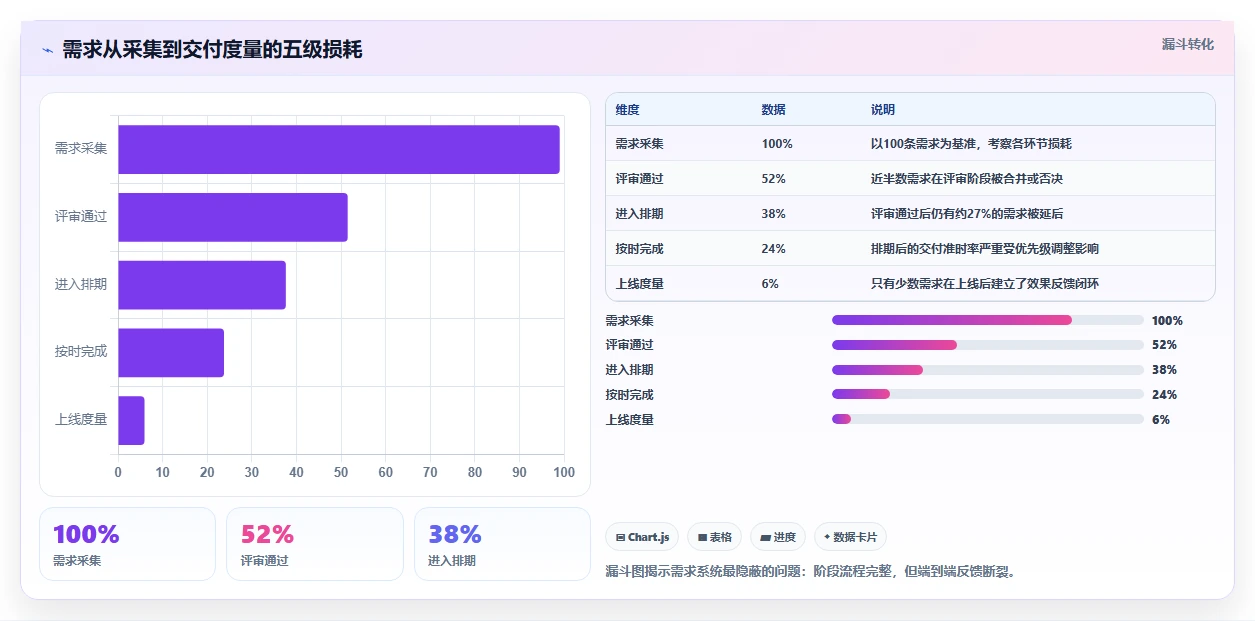Click the 漏斗转化 tag in header
Viewport: 1255px width, 621px height.
[x=1188, y=44]
